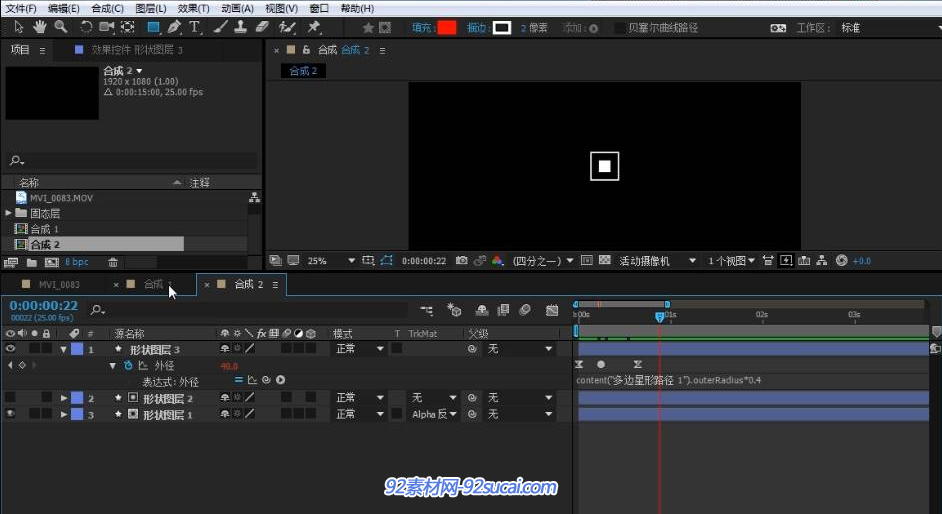Show 形状图层 2 by toggling its visibility box

(11, 398)
